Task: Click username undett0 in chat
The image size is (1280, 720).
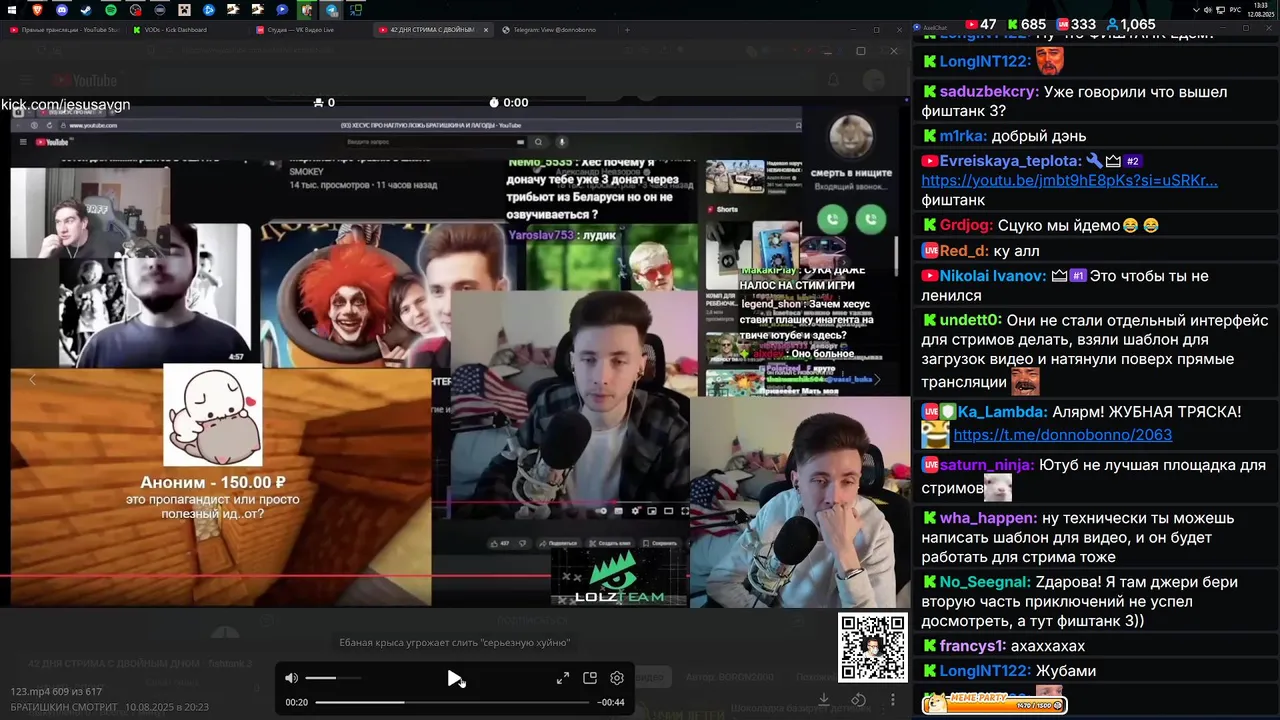Action: click(x=970, y=320)
